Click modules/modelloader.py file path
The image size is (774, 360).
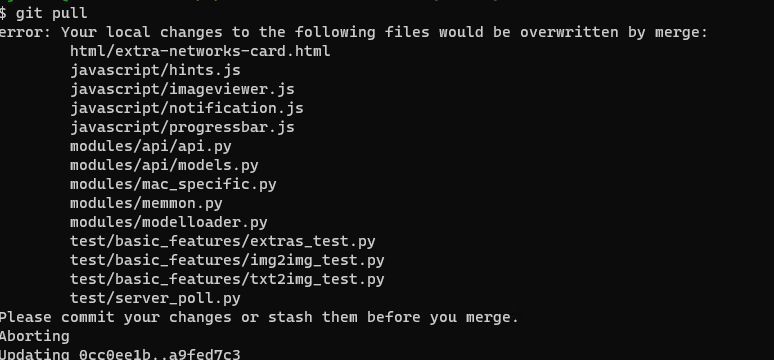coord(168,223)
